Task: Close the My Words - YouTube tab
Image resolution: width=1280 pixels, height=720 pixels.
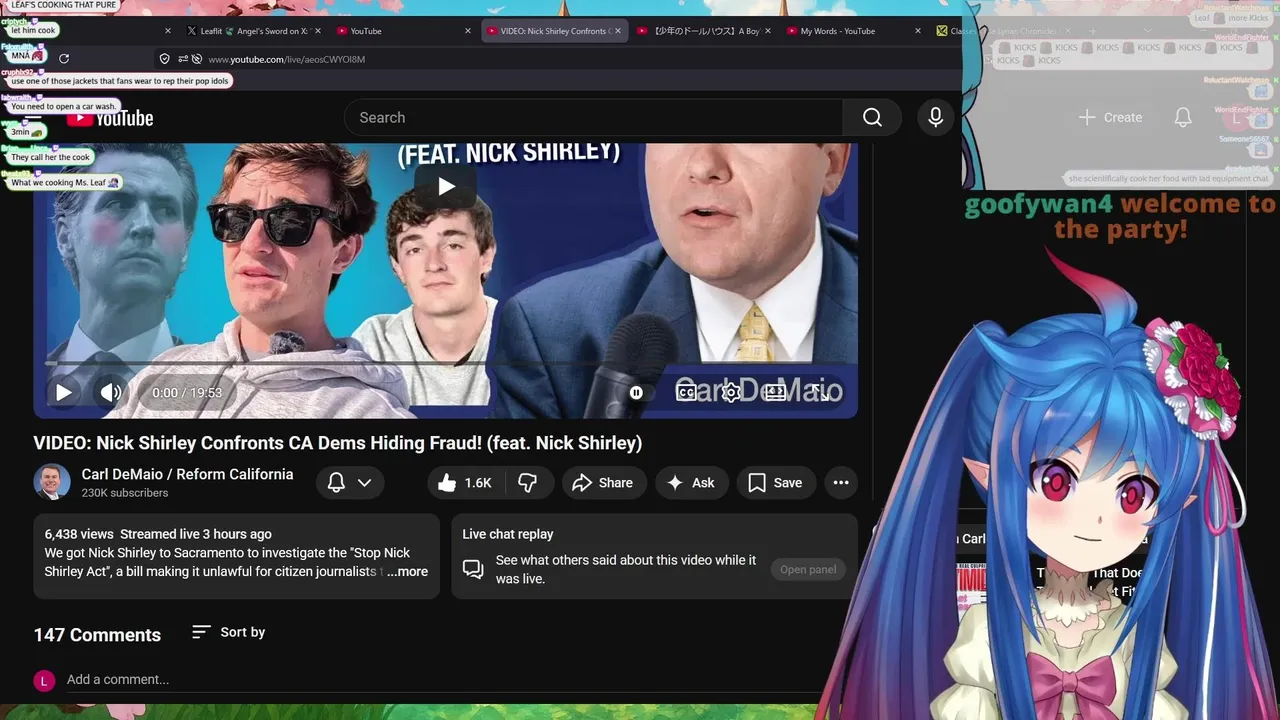Action: tap(918, 31)
